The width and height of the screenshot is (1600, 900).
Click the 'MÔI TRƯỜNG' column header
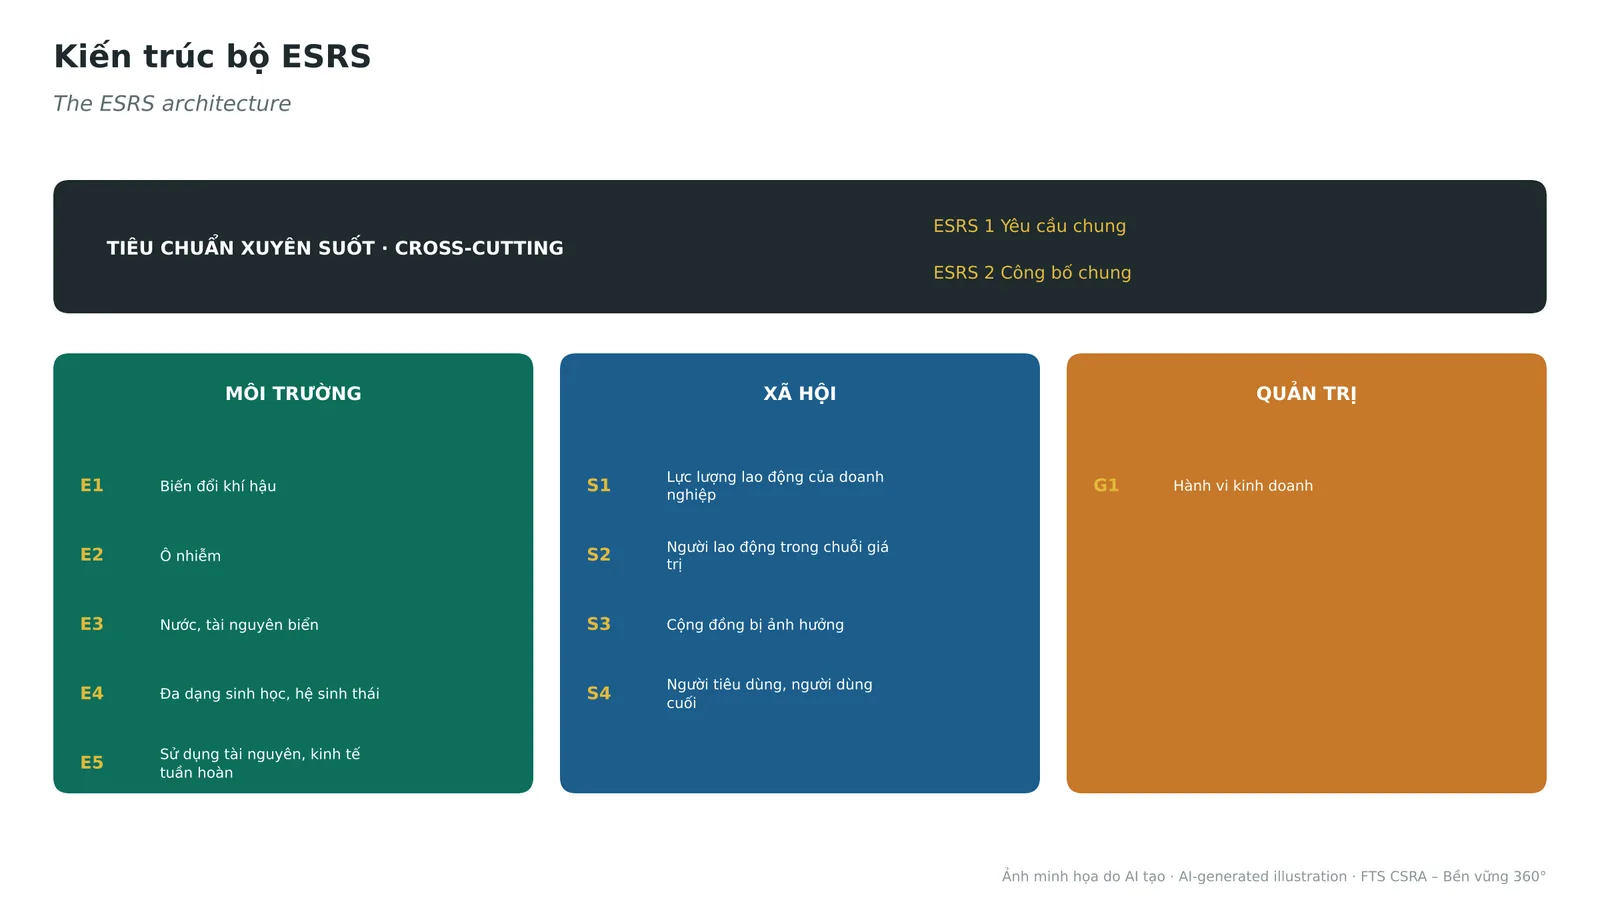(x=293, y=393)
